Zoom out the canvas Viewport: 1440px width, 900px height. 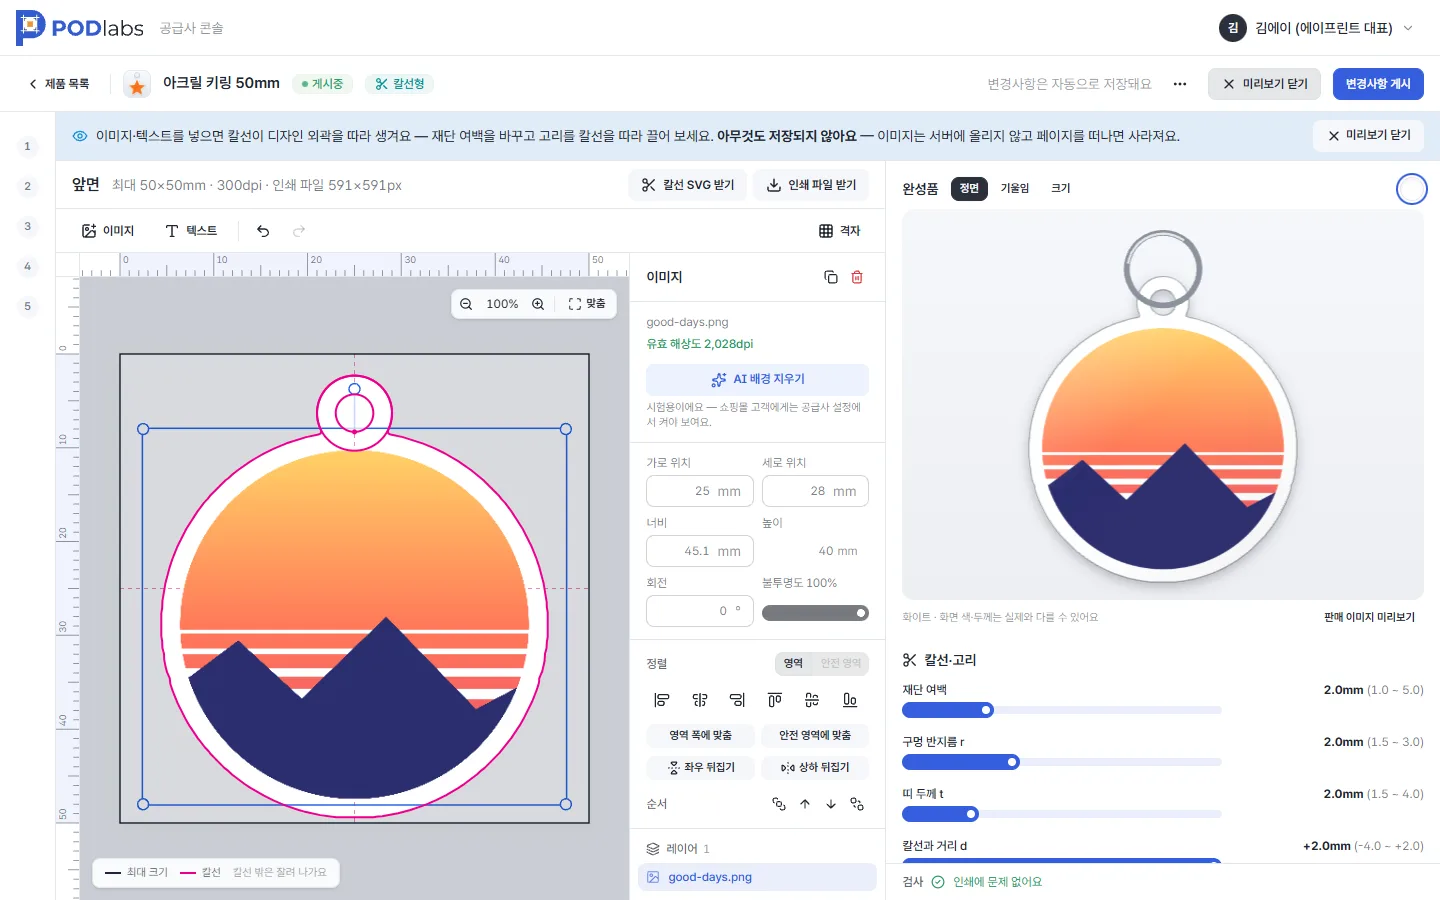click(466, 304)
